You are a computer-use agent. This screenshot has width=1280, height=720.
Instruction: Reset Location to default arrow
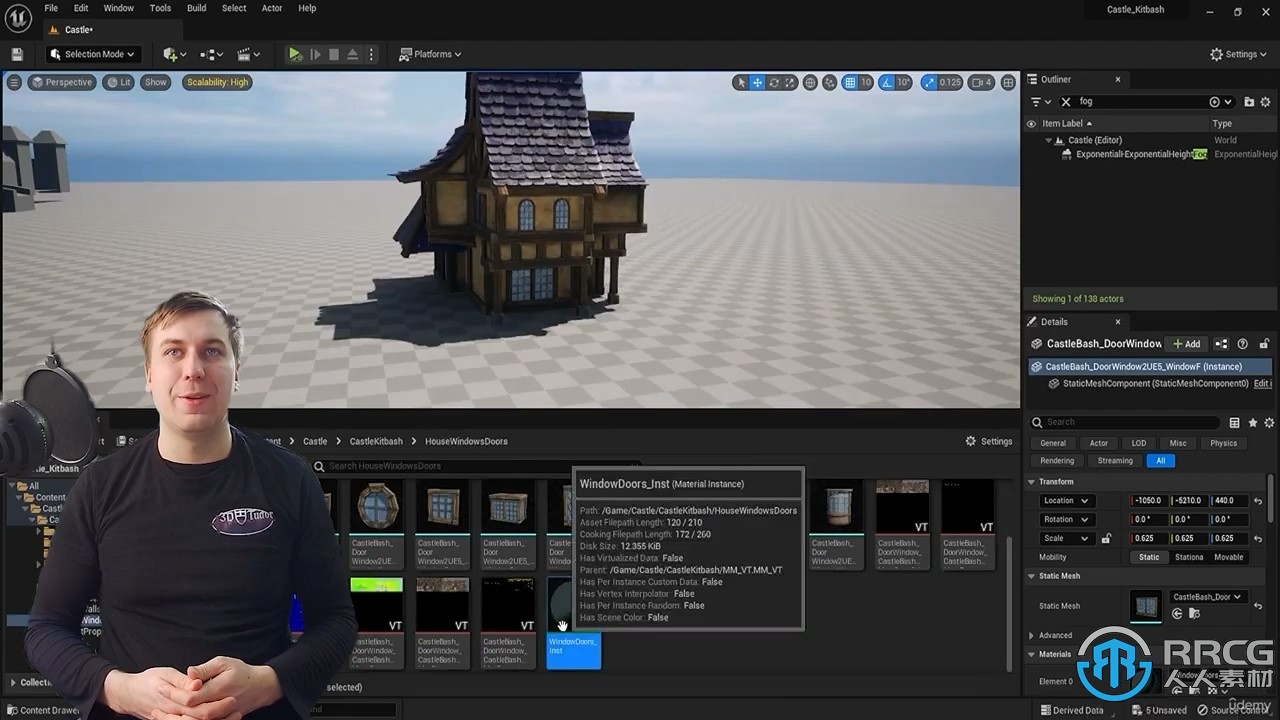point(1258,501)
